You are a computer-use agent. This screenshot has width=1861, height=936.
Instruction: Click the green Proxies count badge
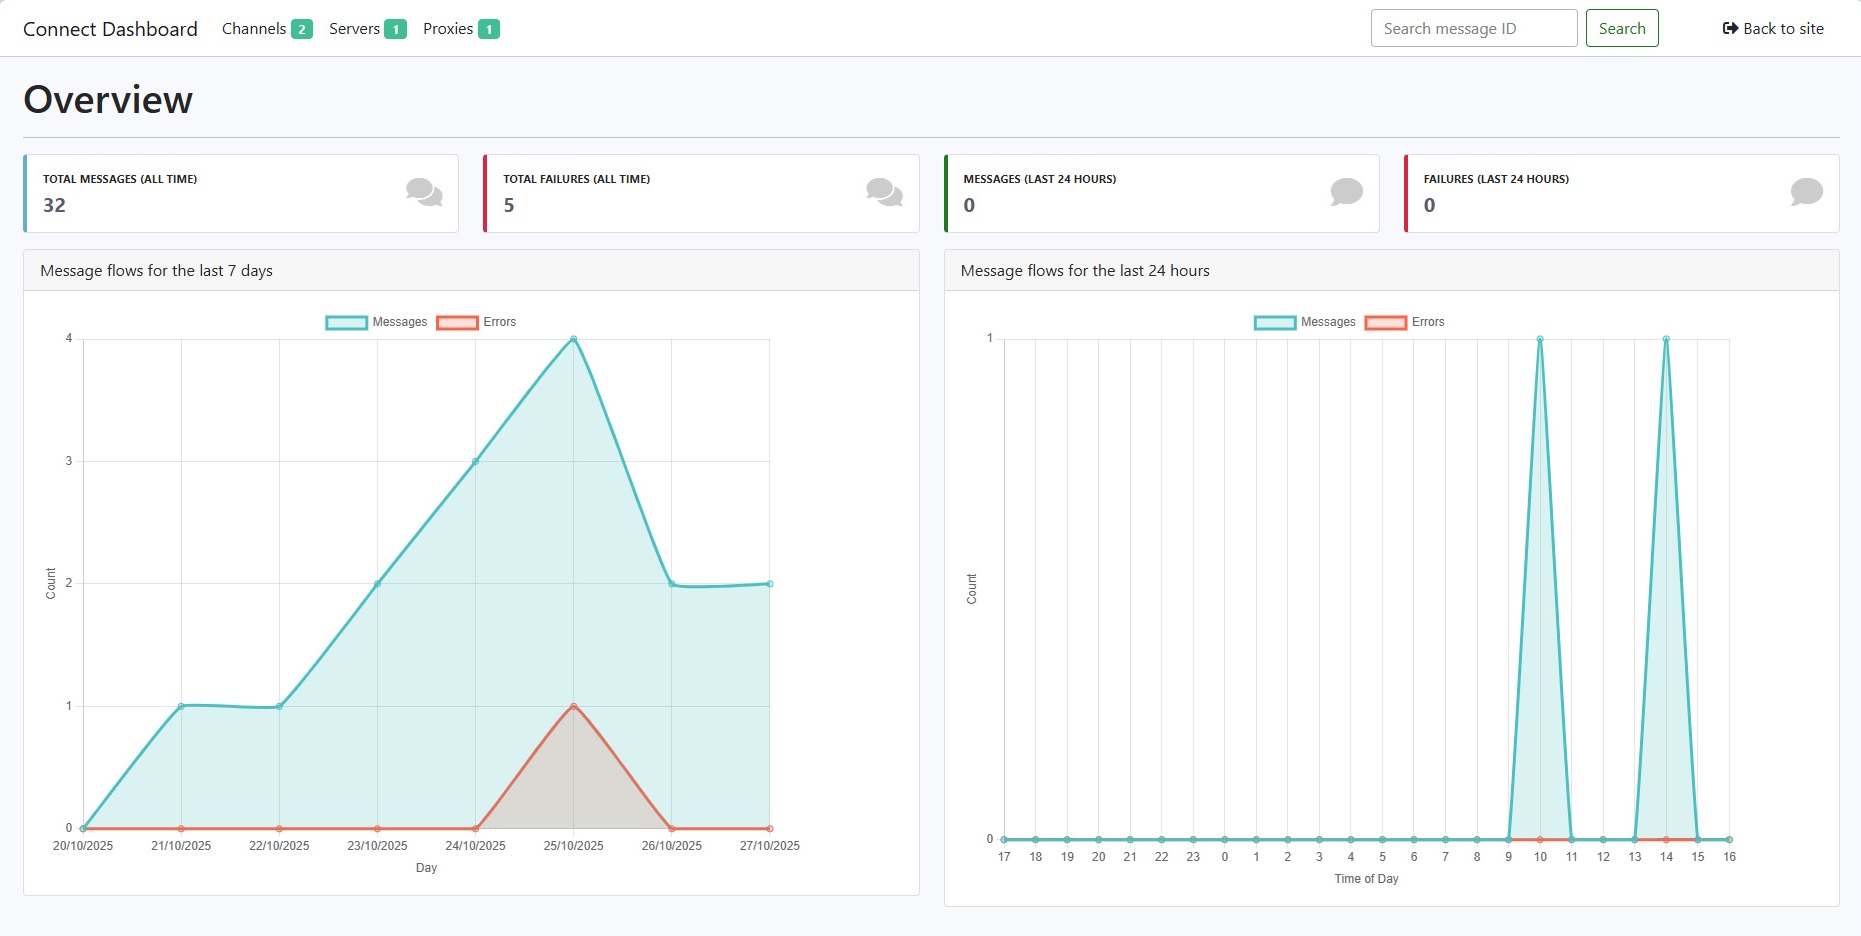pos(489,29)
